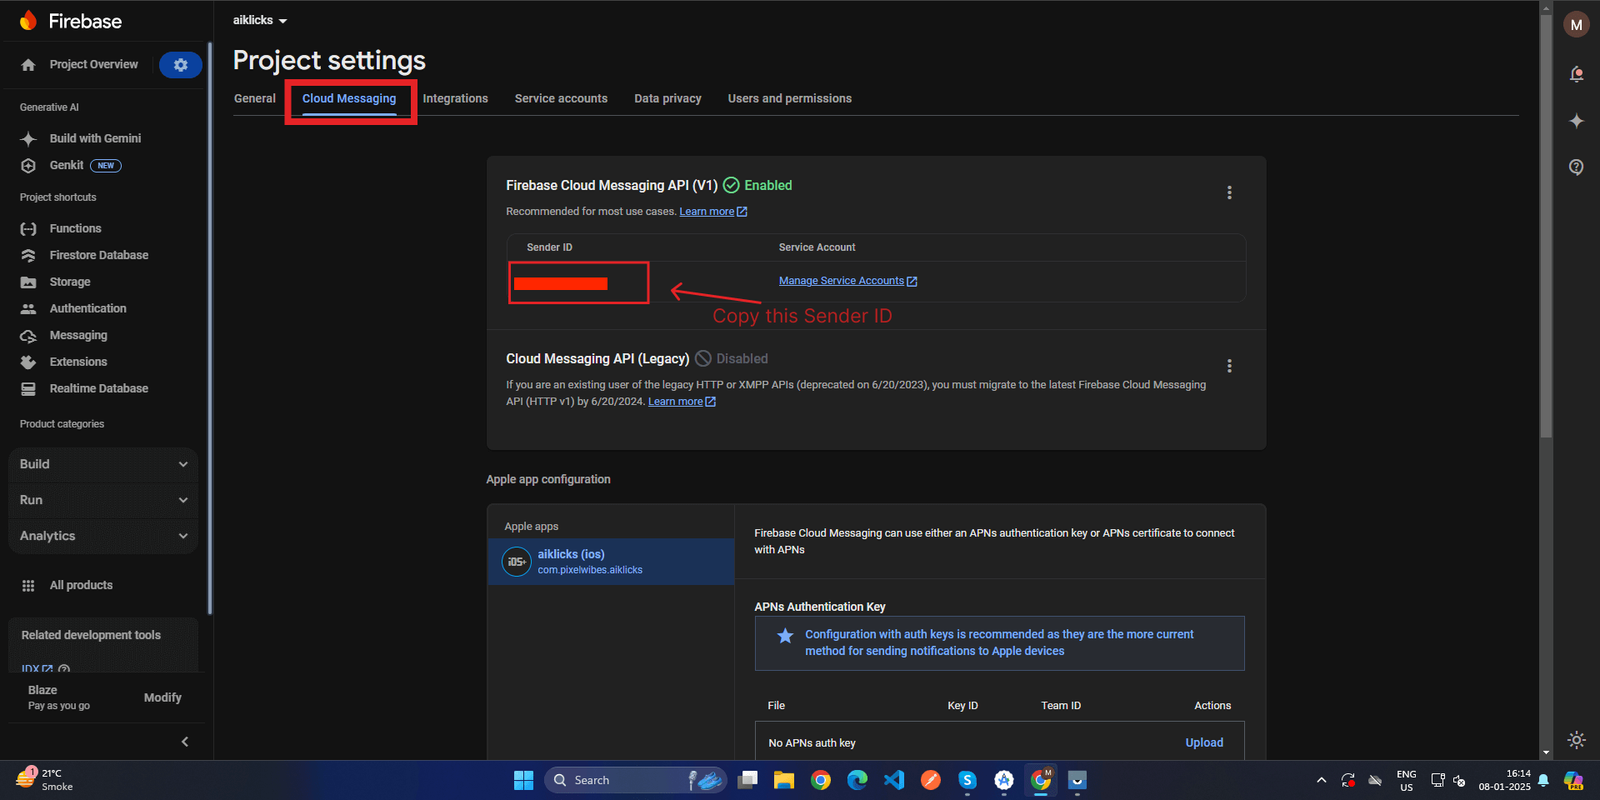Open Visual Studio Code from the taskbar
Screen dimensions: 1600x800
click(x=894, y=780)
